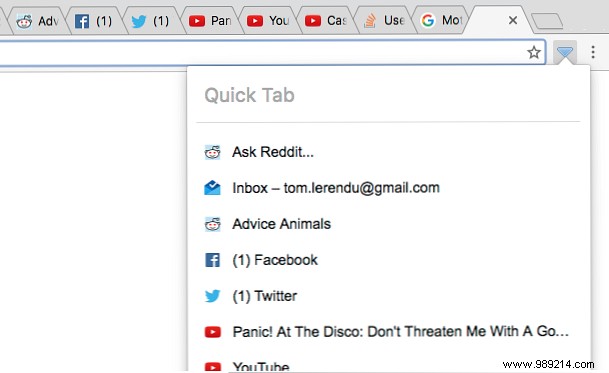Select '(1) Facebook' in the tab list
This screenshot has width=609, height=373.
(x=388, y=260)
